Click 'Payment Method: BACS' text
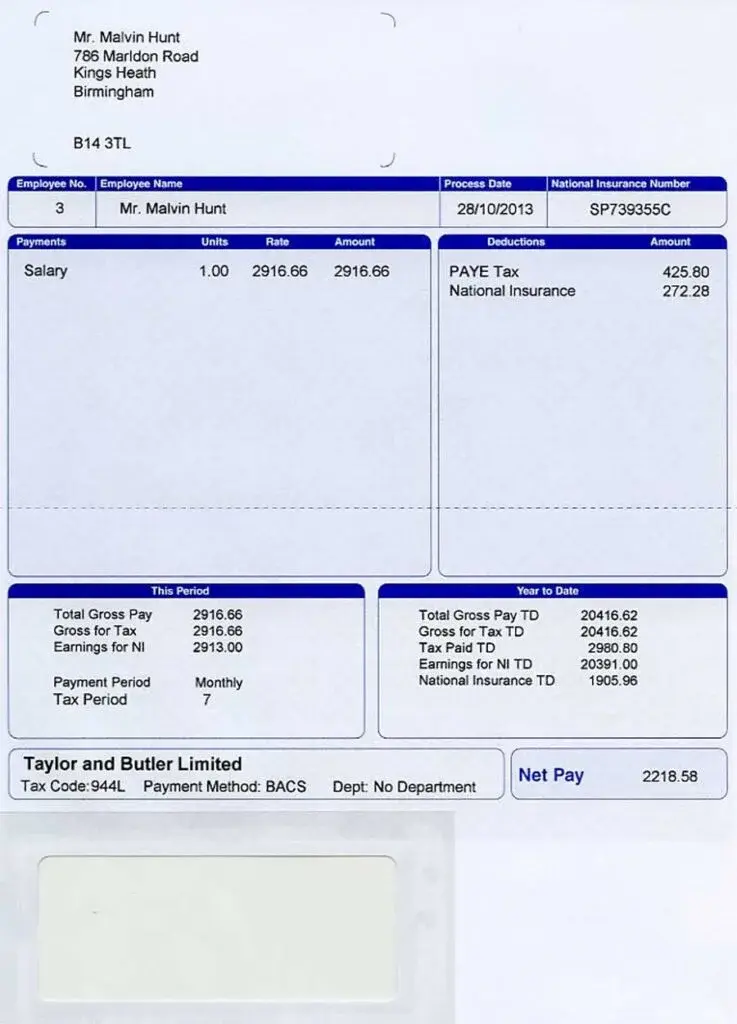This screenshot has width=737, height=1024. pyautogui.click(x=225, y=786)
